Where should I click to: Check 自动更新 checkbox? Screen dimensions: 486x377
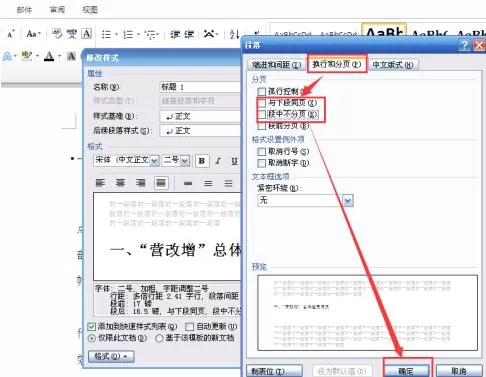click(189, 326)
